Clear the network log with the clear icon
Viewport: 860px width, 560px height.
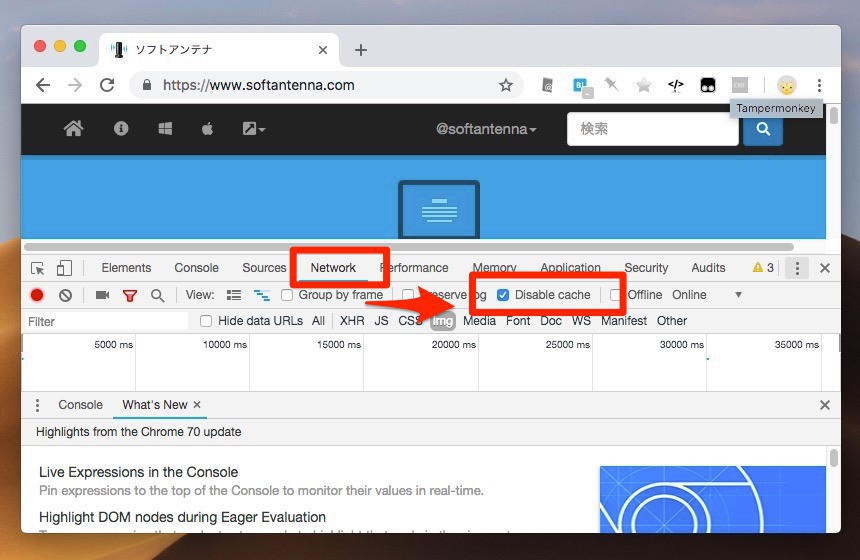tap(65, 295)
